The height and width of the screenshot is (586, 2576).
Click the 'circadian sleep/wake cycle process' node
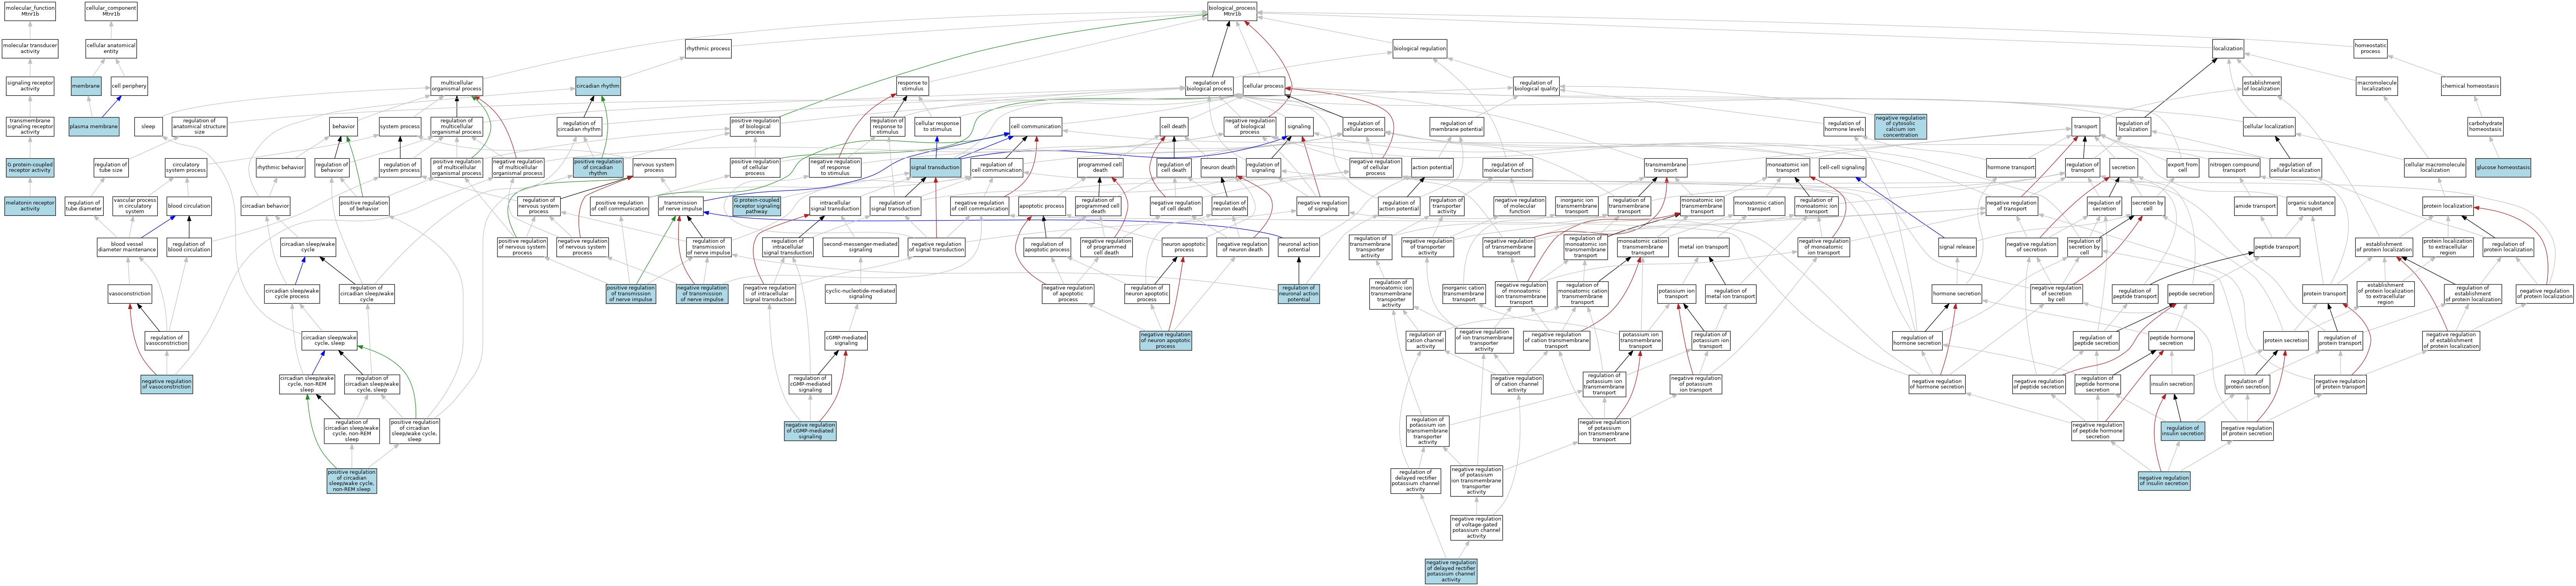click(x=292, y=294)
